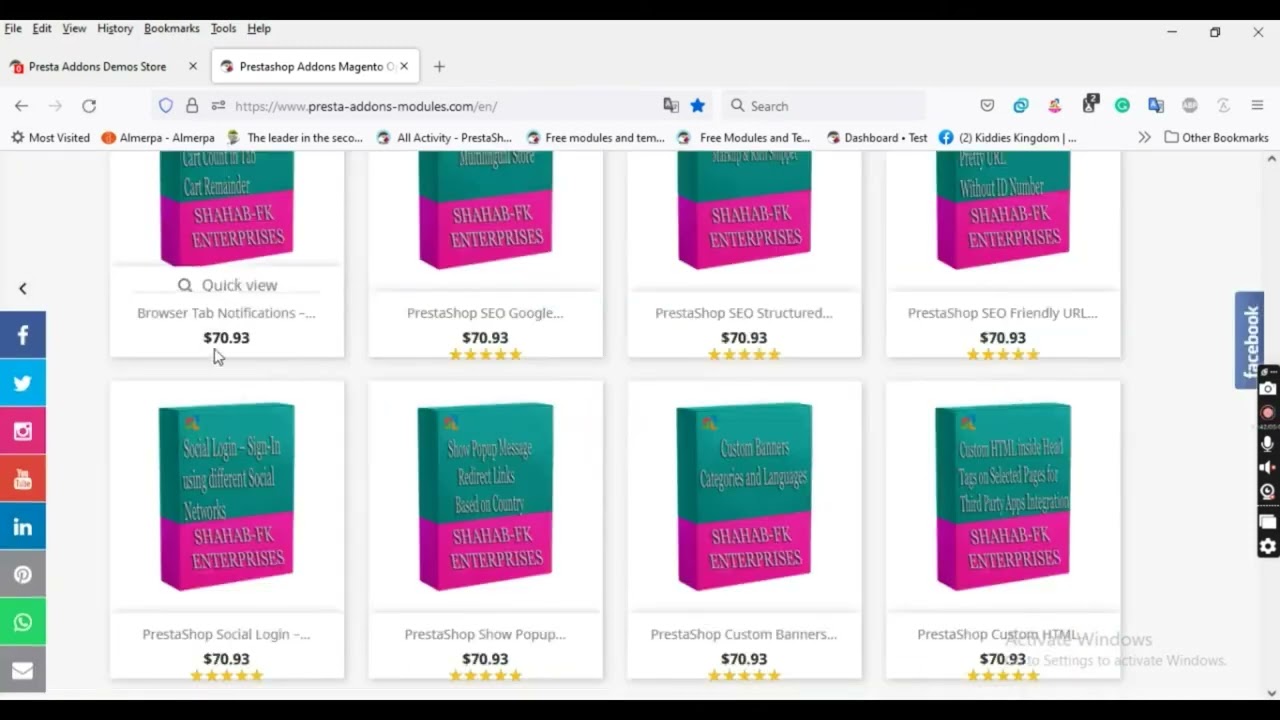This screenshot has width=1280, height=720.
Task: Open the File menu
Action: click(x=13, y=28)
